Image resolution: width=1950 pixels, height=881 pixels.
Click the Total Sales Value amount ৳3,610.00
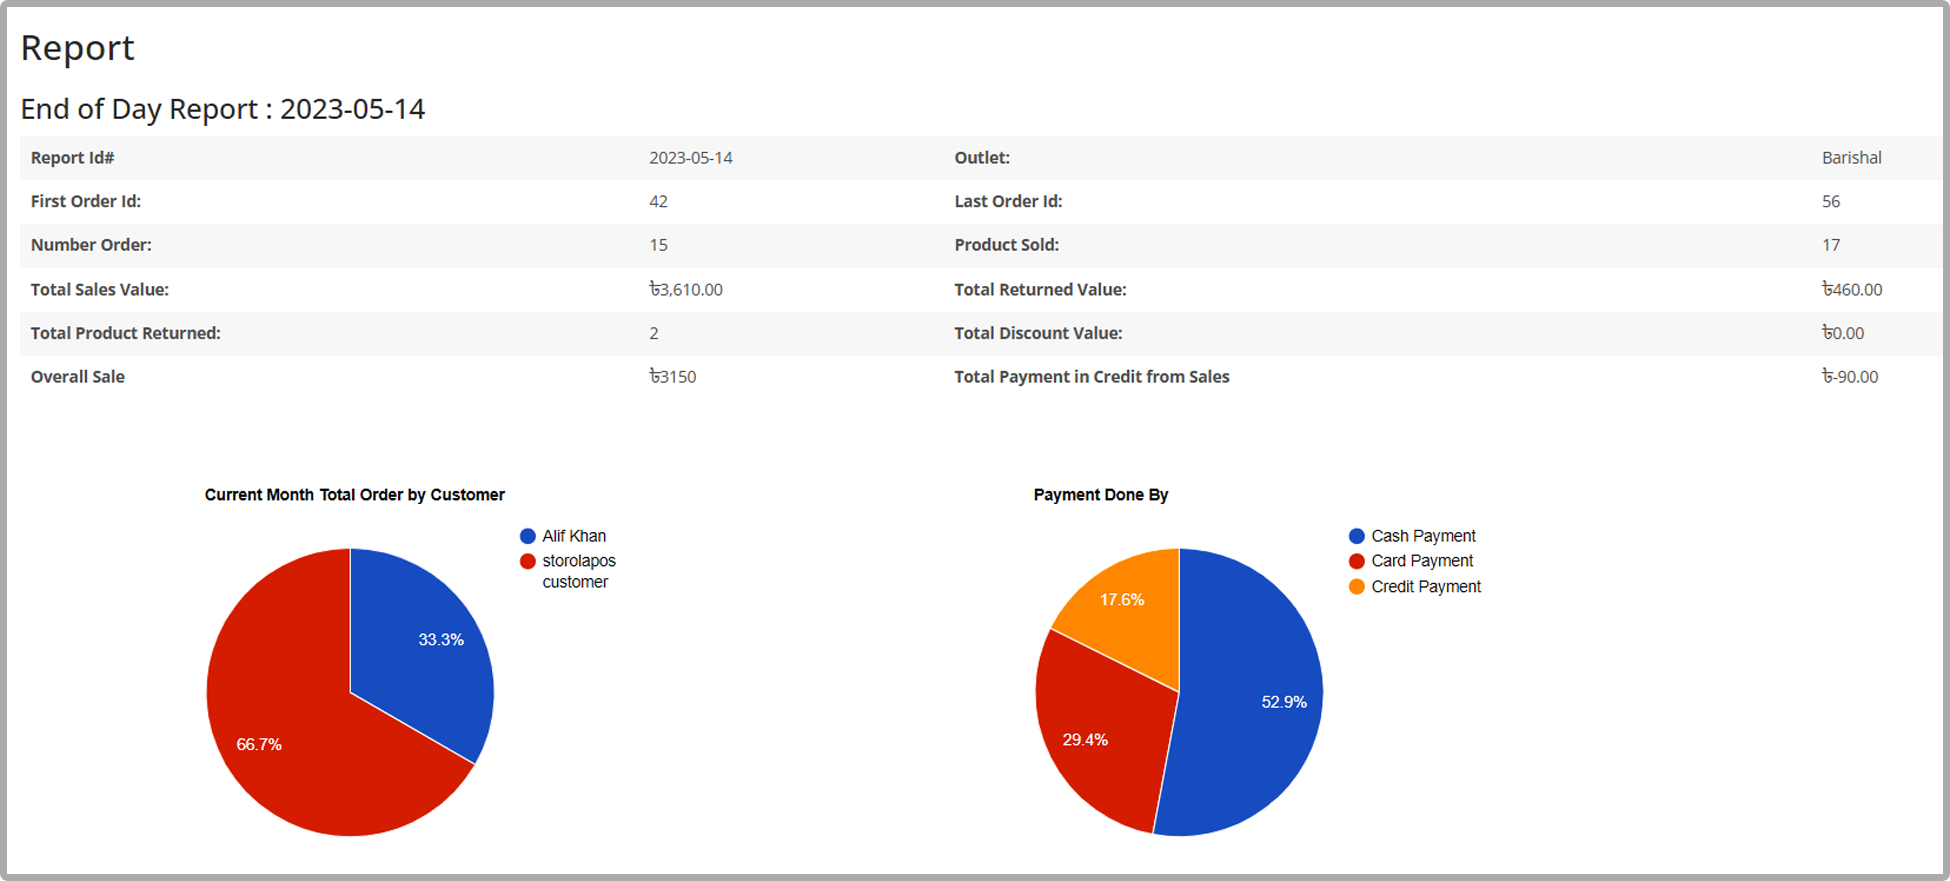pos(686,289)
